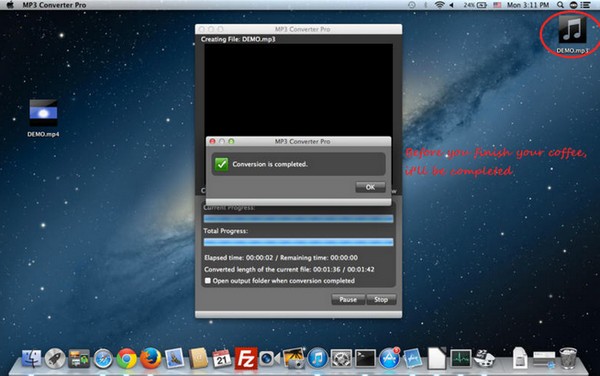Open Calendar from the dock
Viewport: 600px width, 376px height.
pyautogui.click(x=222, y=359)
